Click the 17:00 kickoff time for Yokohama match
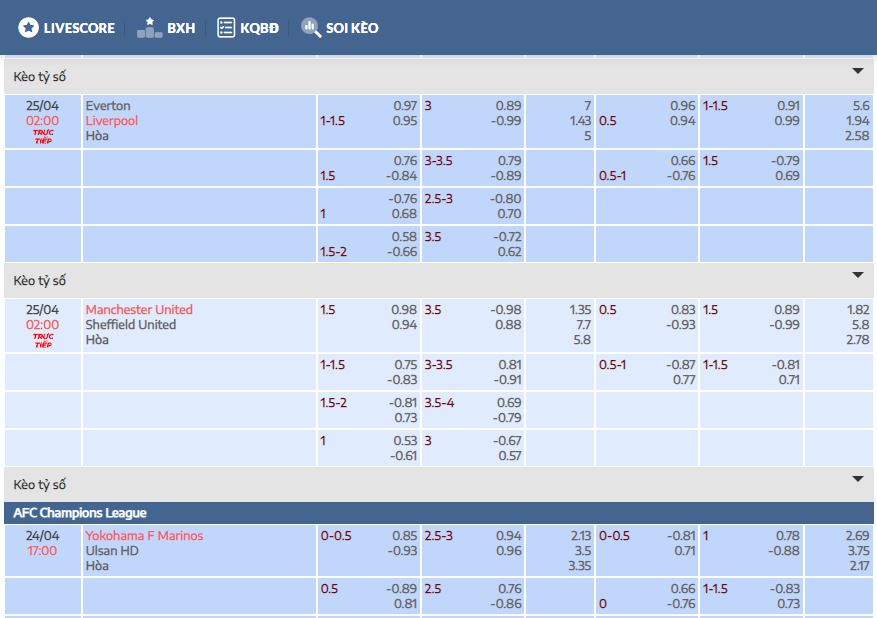877x618 pixels. click(x=43, y=551)
